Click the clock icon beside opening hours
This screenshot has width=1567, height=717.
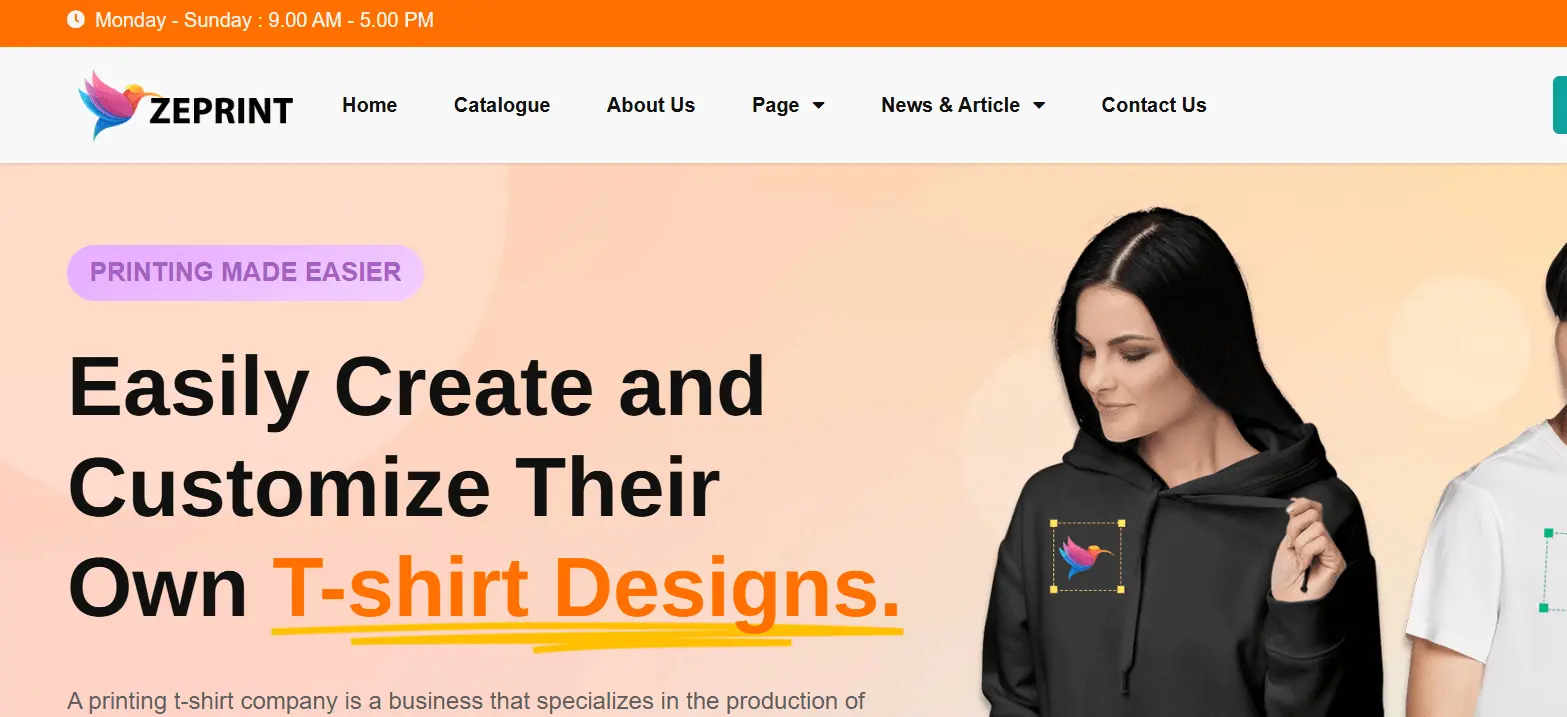coord(76,20)
